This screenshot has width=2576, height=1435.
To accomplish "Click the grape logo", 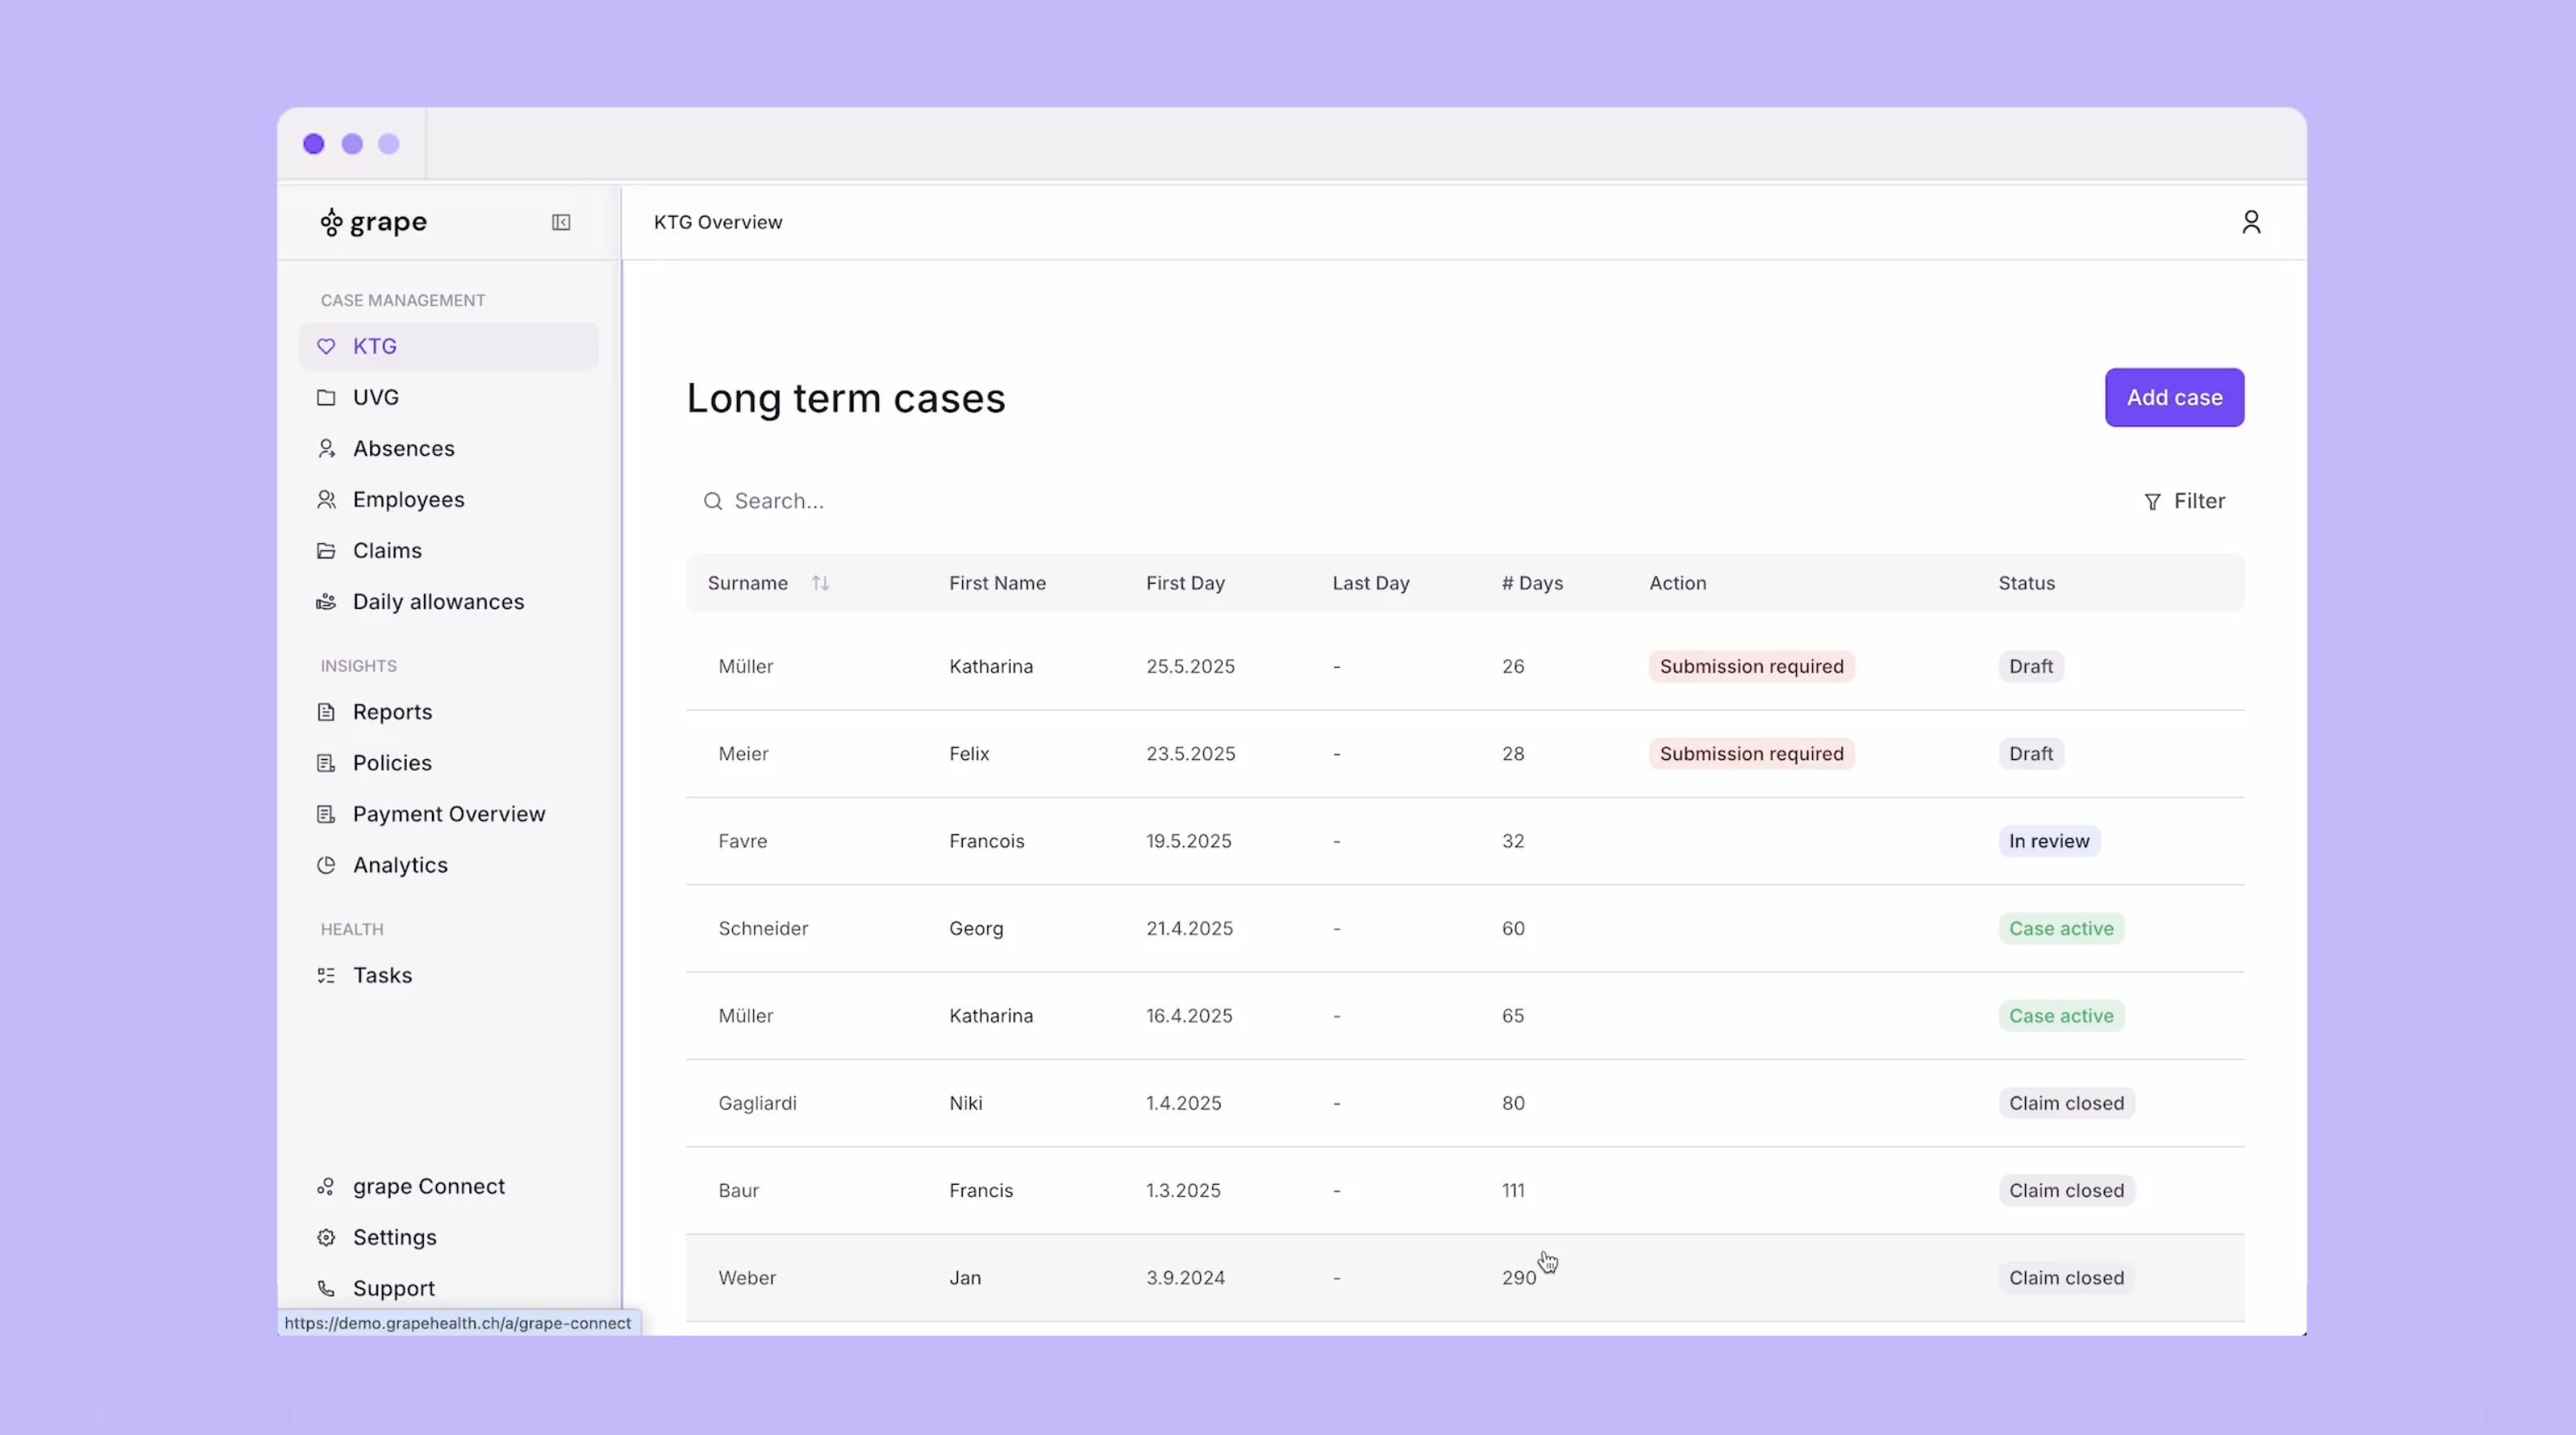I will (373, 222).
